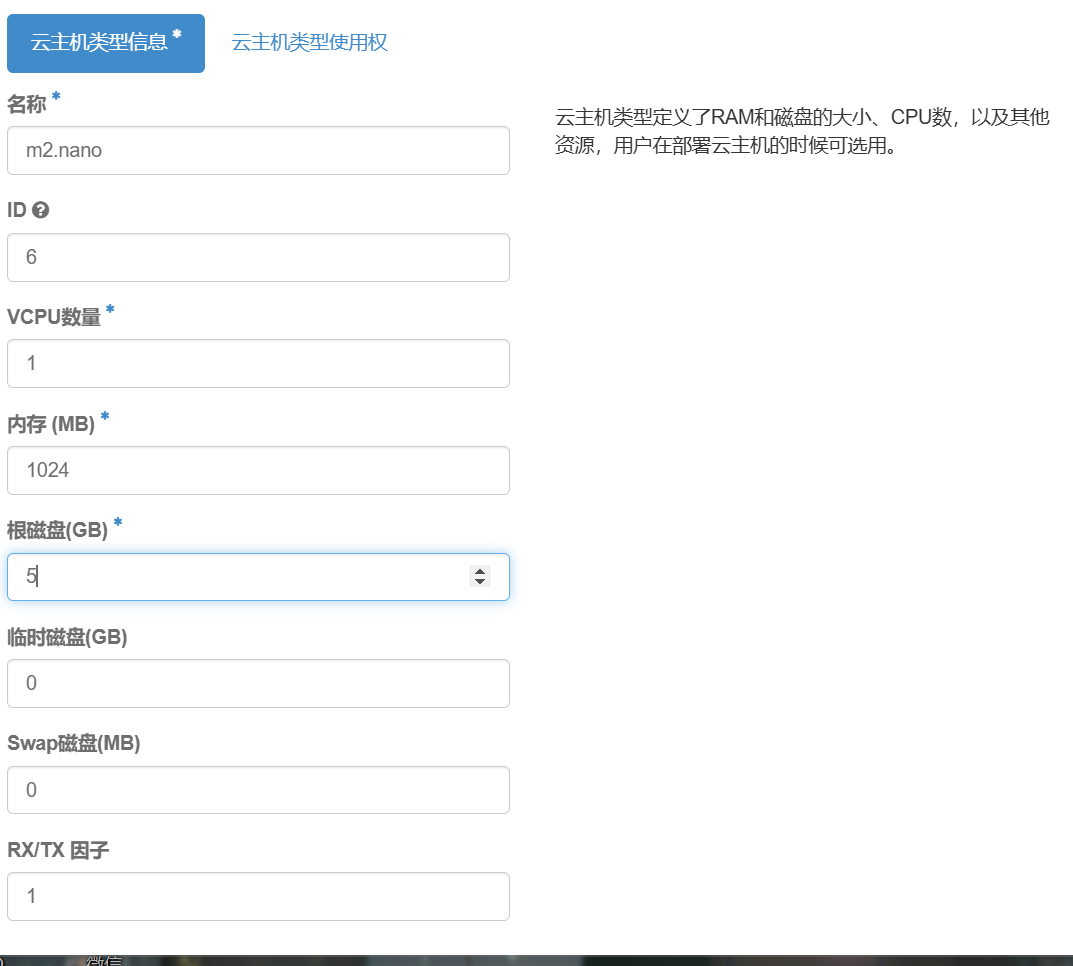This screenshot has width=1073, height=966.
Task: Open the 云主机类型信息 tab
Action: point(106,43)
